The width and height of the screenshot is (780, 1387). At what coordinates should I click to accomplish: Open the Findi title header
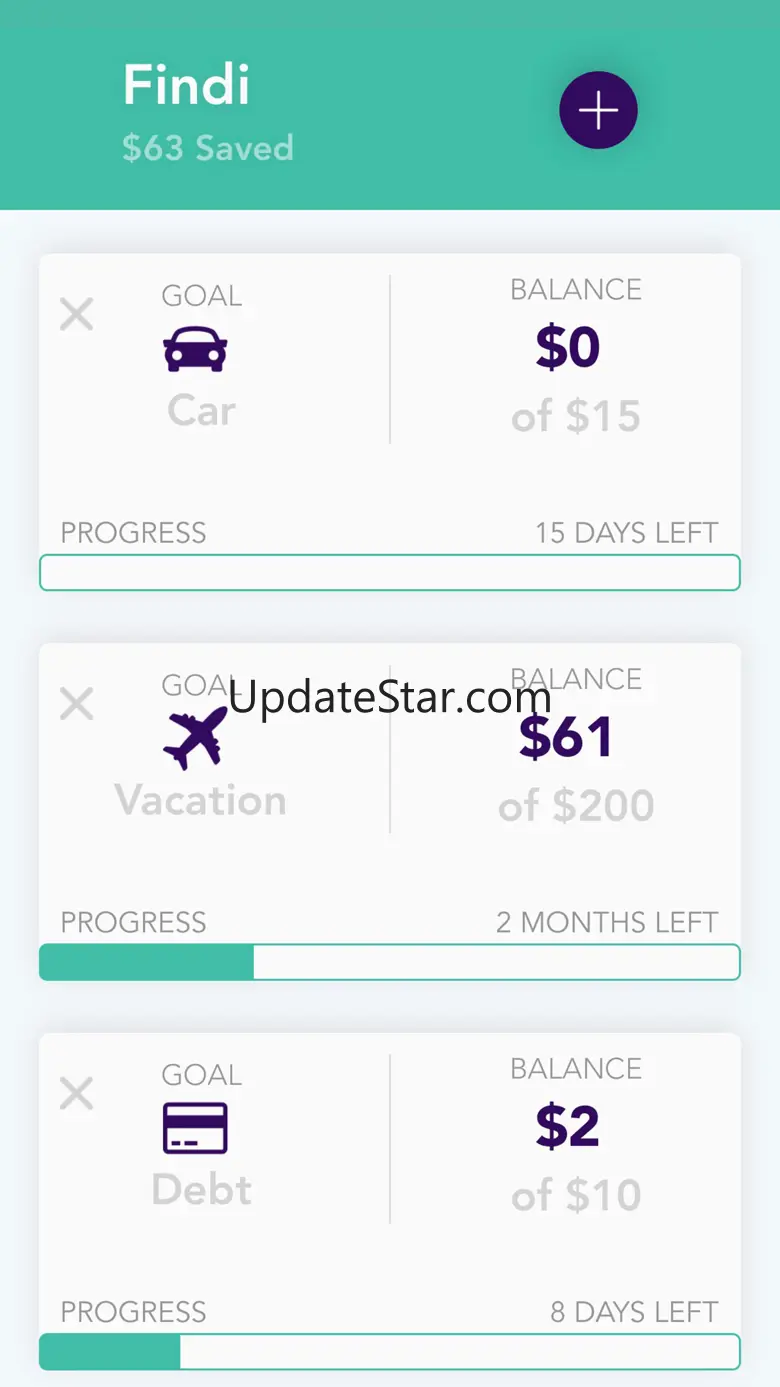pyautogui.click(x=186, y=86)
